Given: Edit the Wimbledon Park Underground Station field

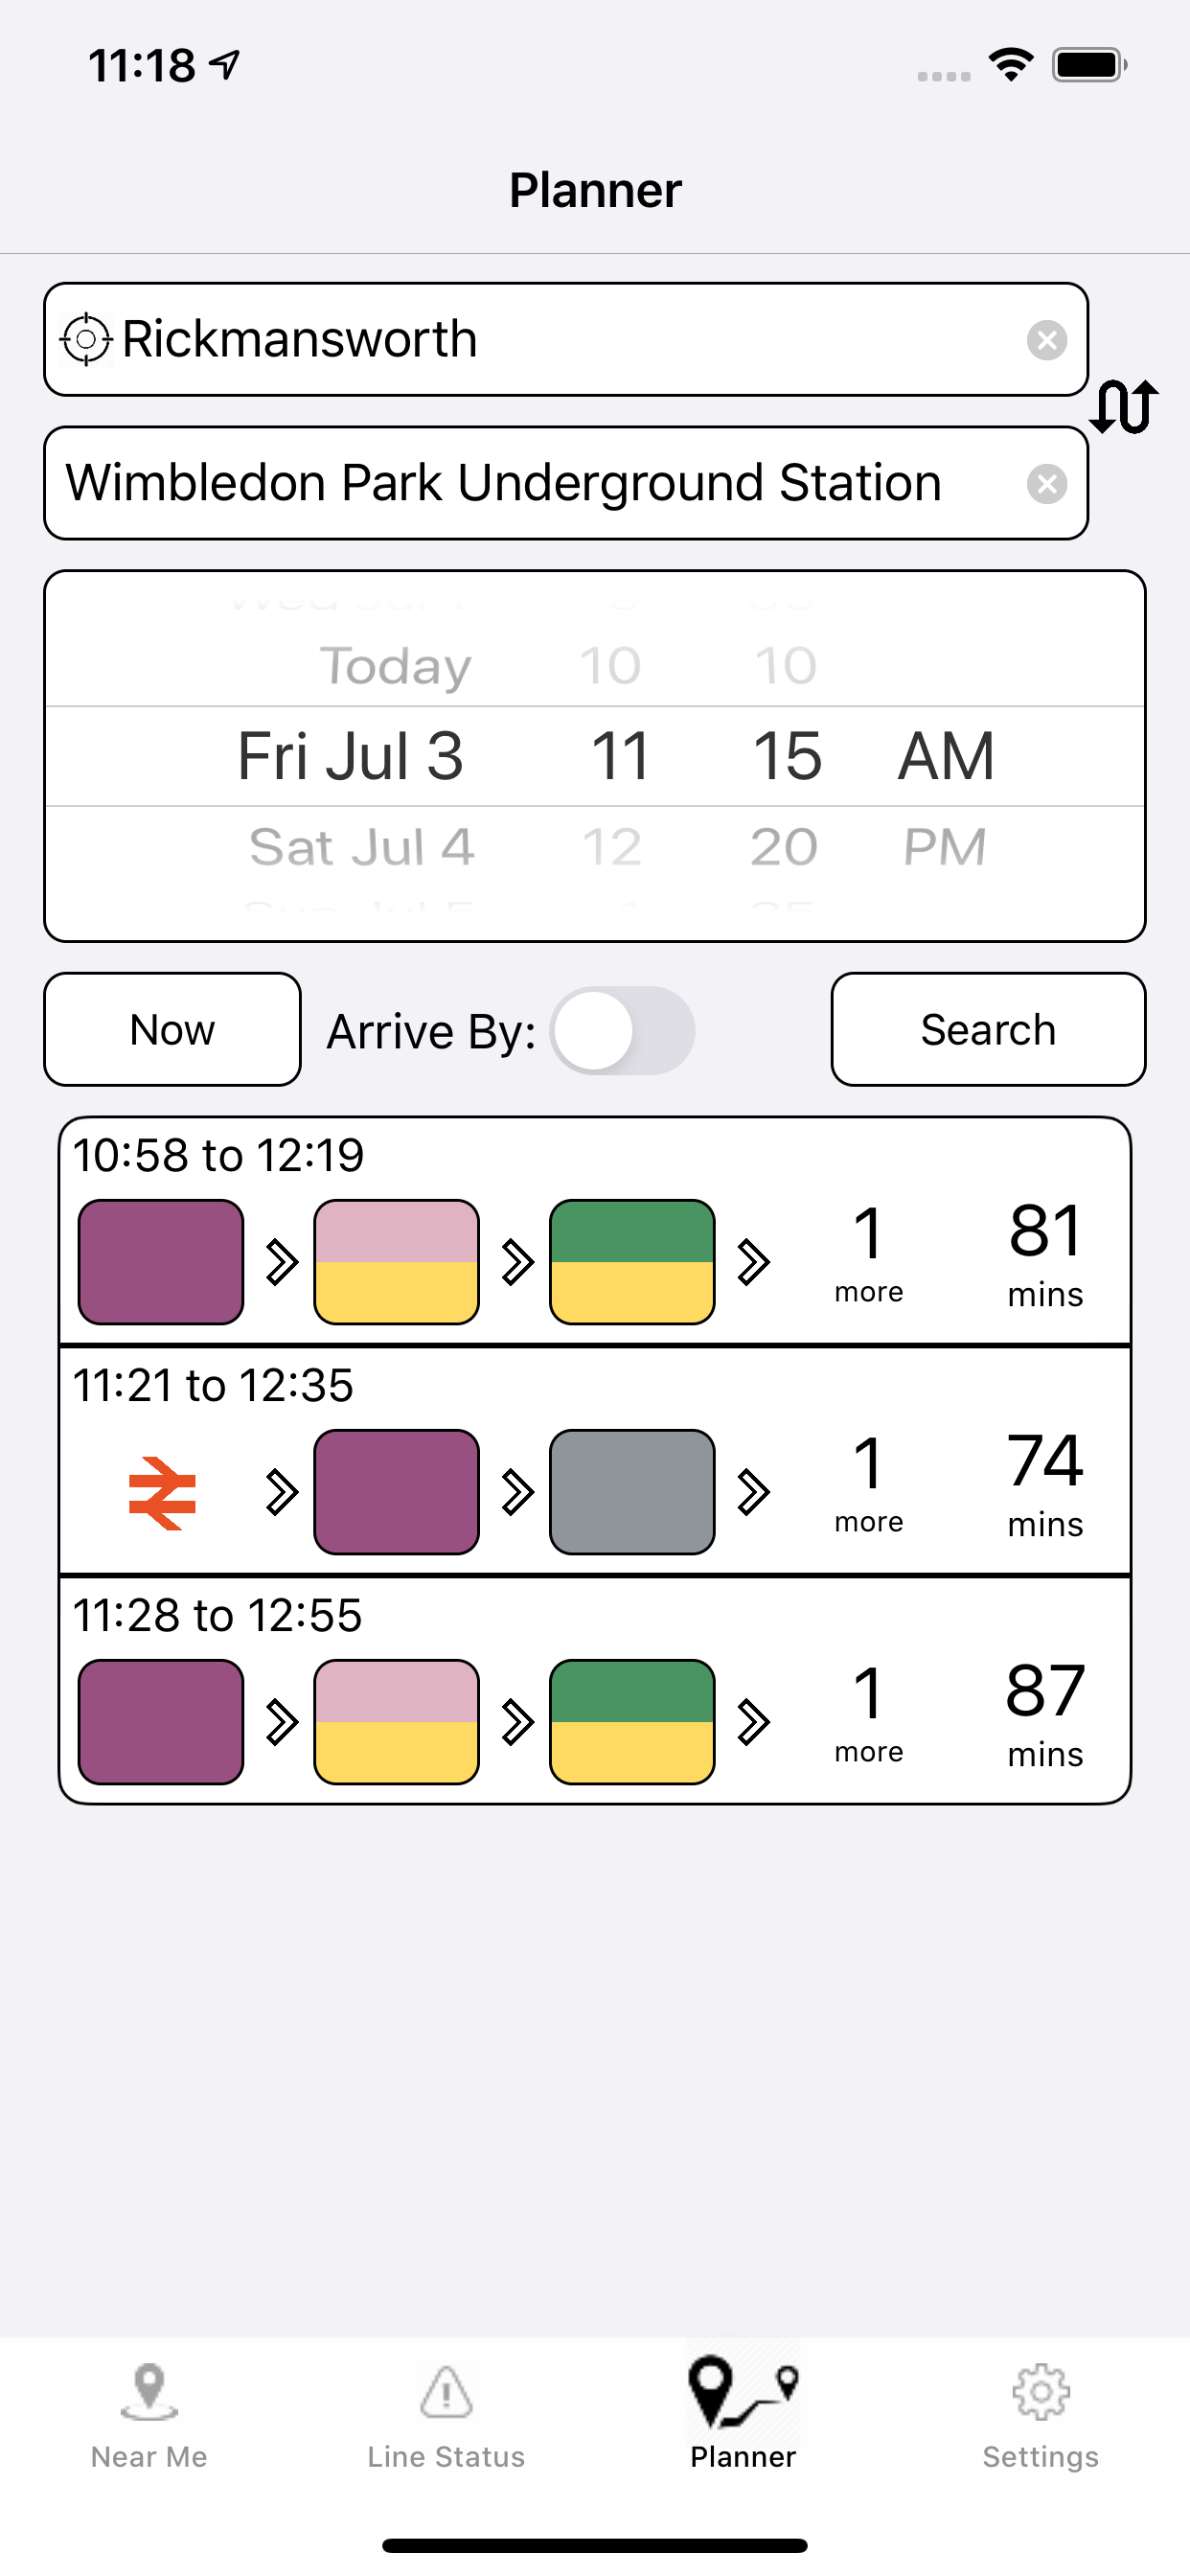Looking at the screenshot, I should click(540, 484).
